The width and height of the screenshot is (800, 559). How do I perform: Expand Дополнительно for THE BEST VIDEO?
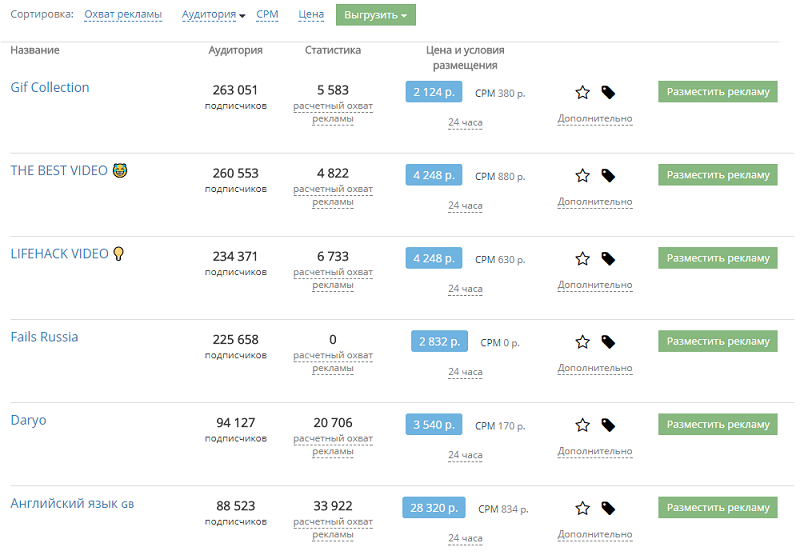(595, 202)
